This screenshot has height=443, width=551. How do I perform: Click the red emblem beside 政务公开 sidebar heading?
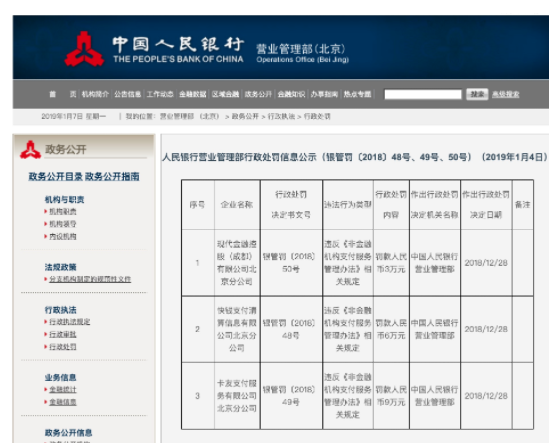pos(30,150)
